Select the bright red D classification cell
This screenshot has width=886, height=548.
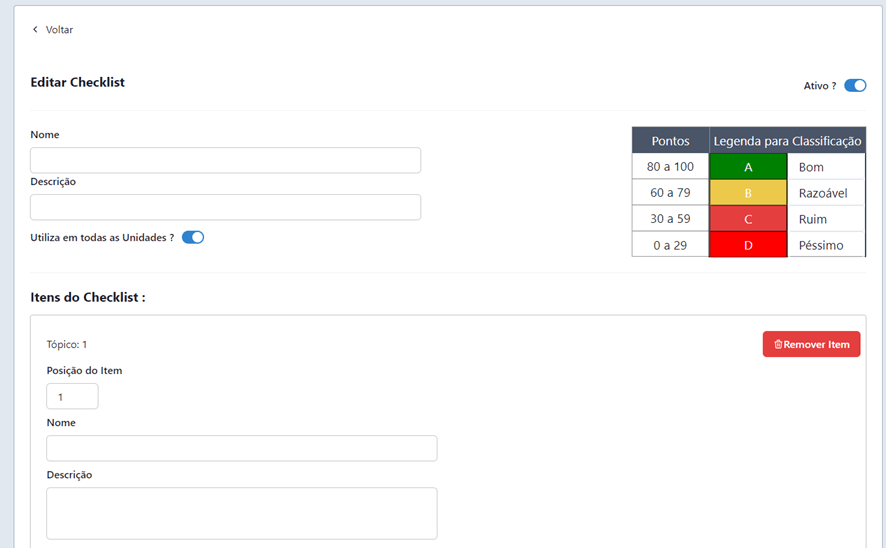click(x=748, y=245)
